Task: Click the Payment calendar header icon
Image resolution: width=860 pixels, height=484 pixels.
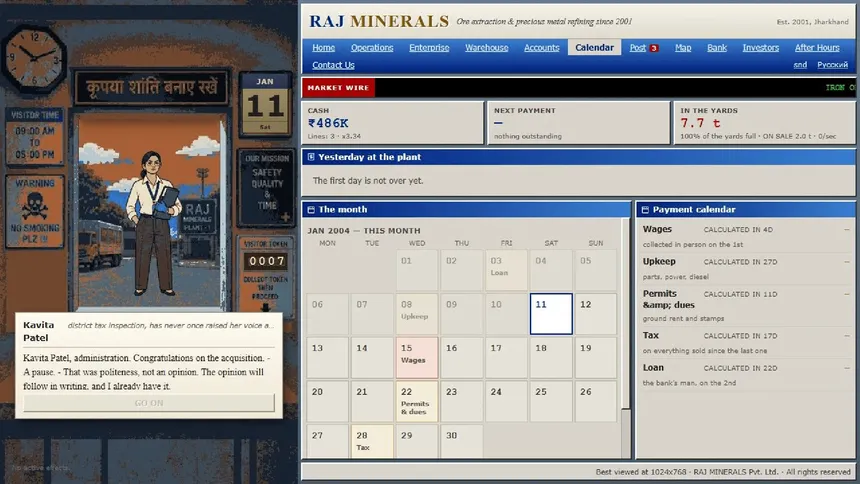Action: (x=645, y=210)
